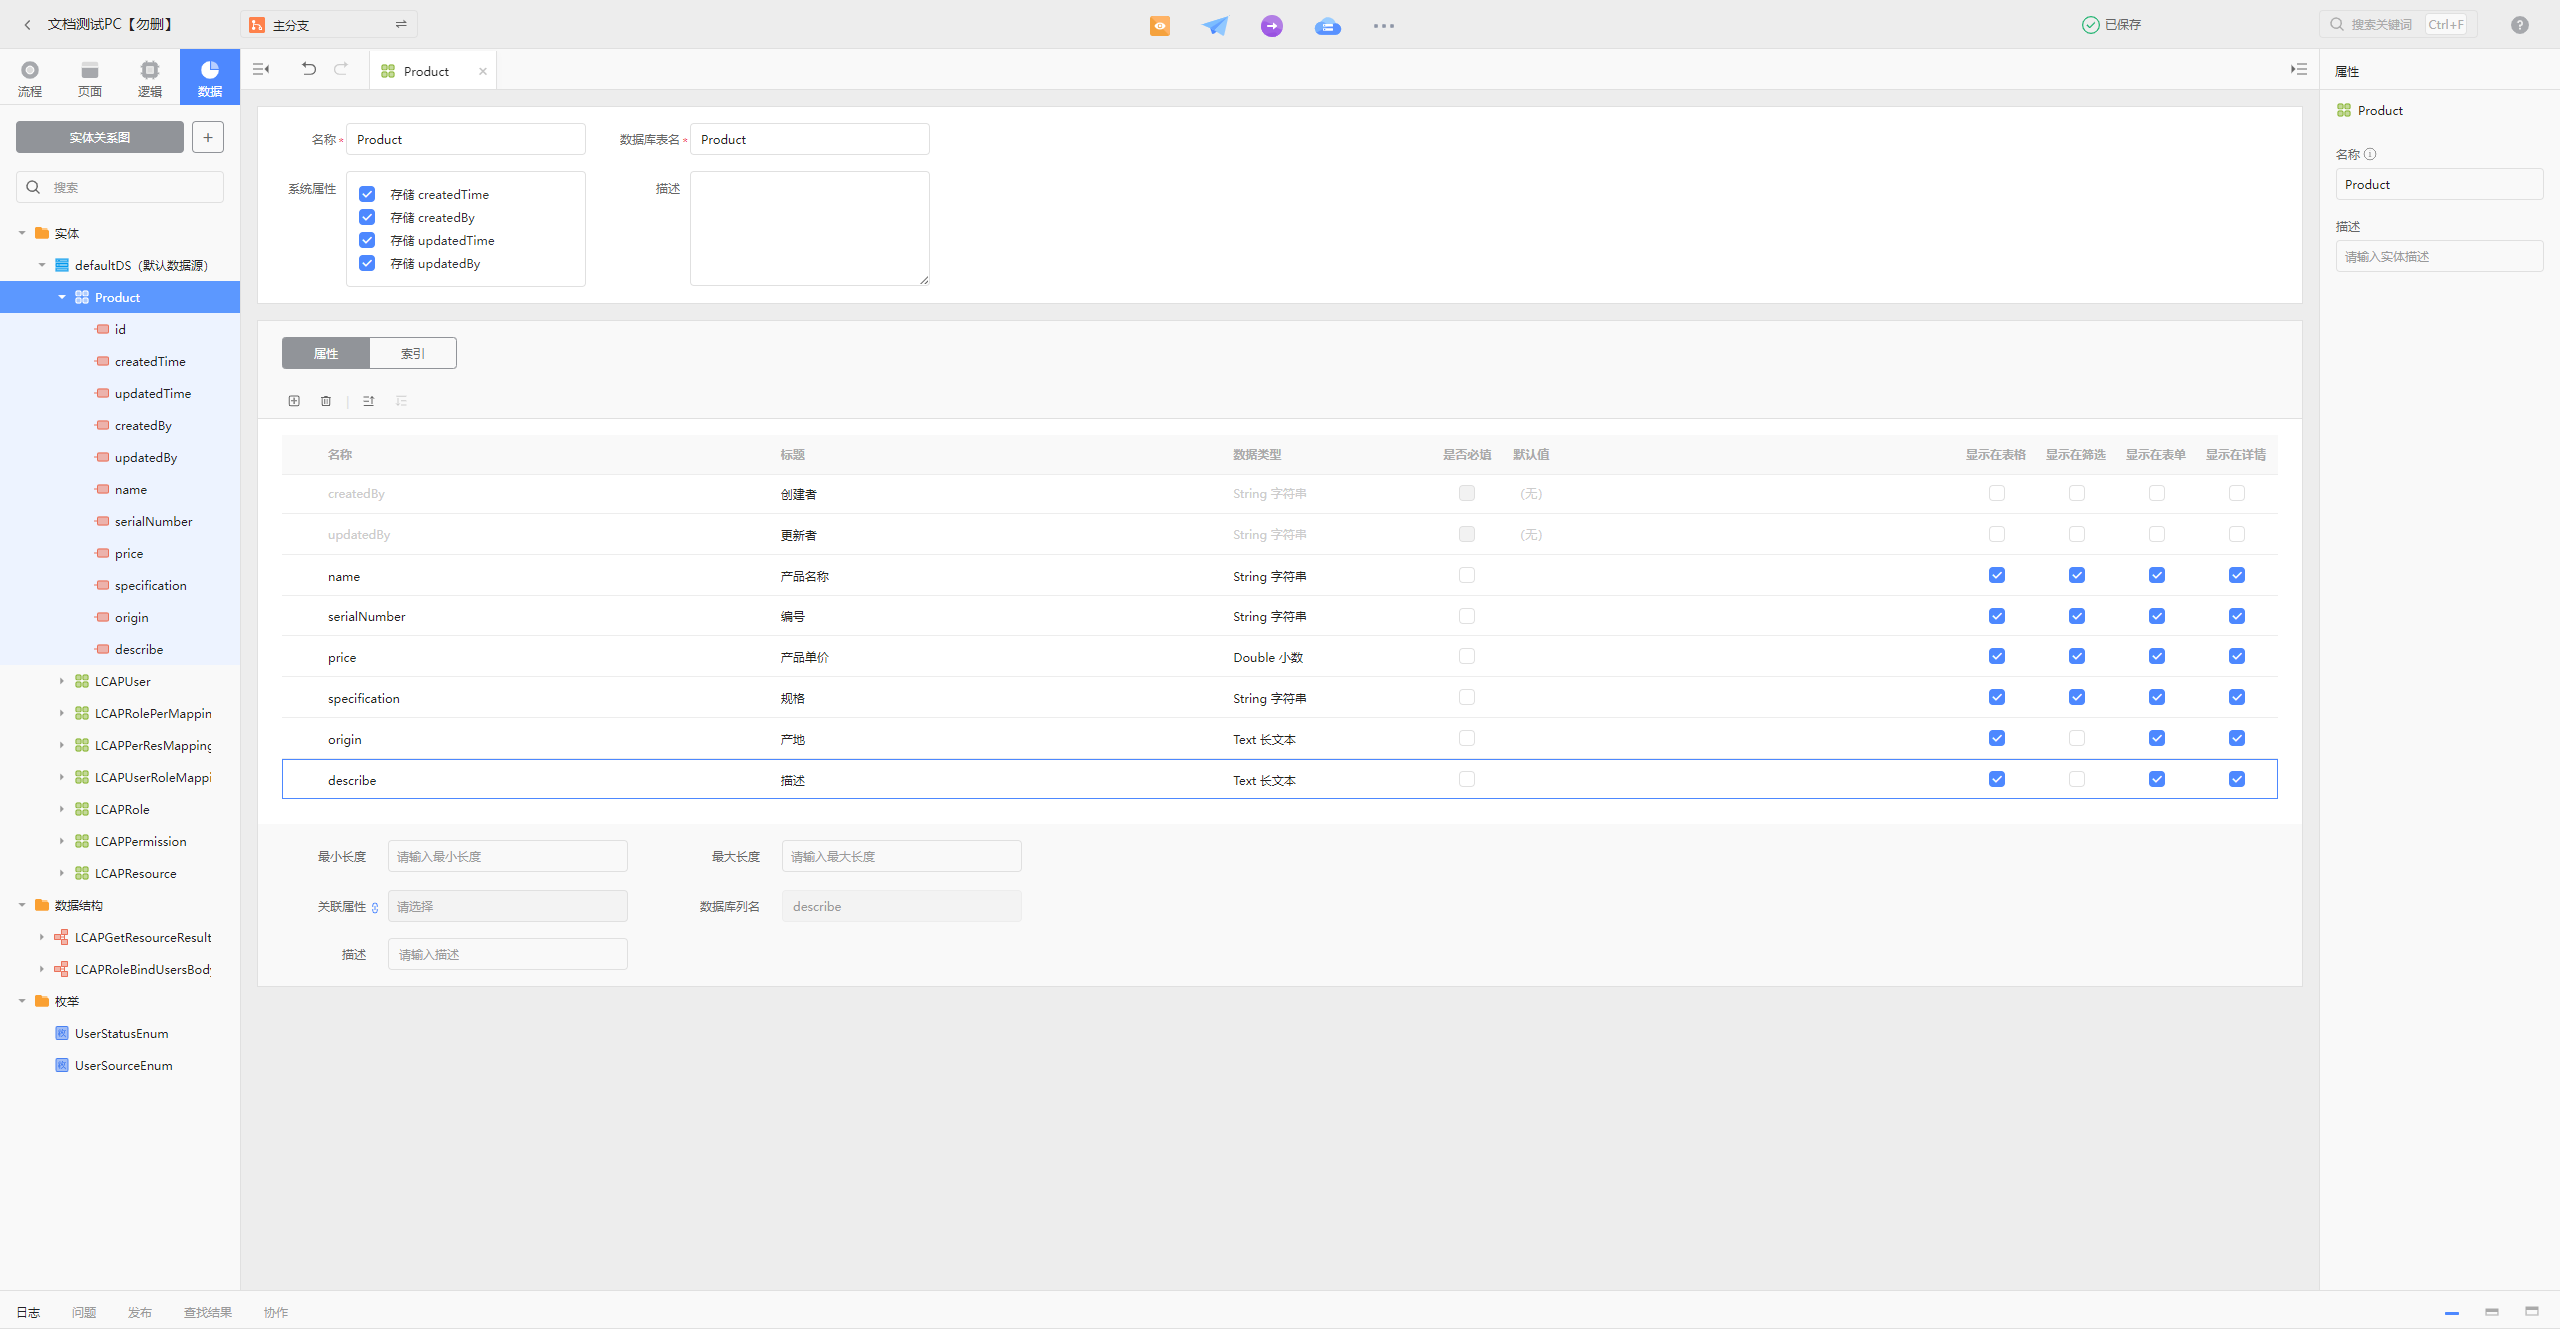Select the UserStatusEnum enum item
The image size is (2560, 1329).
coord(121,1033)
